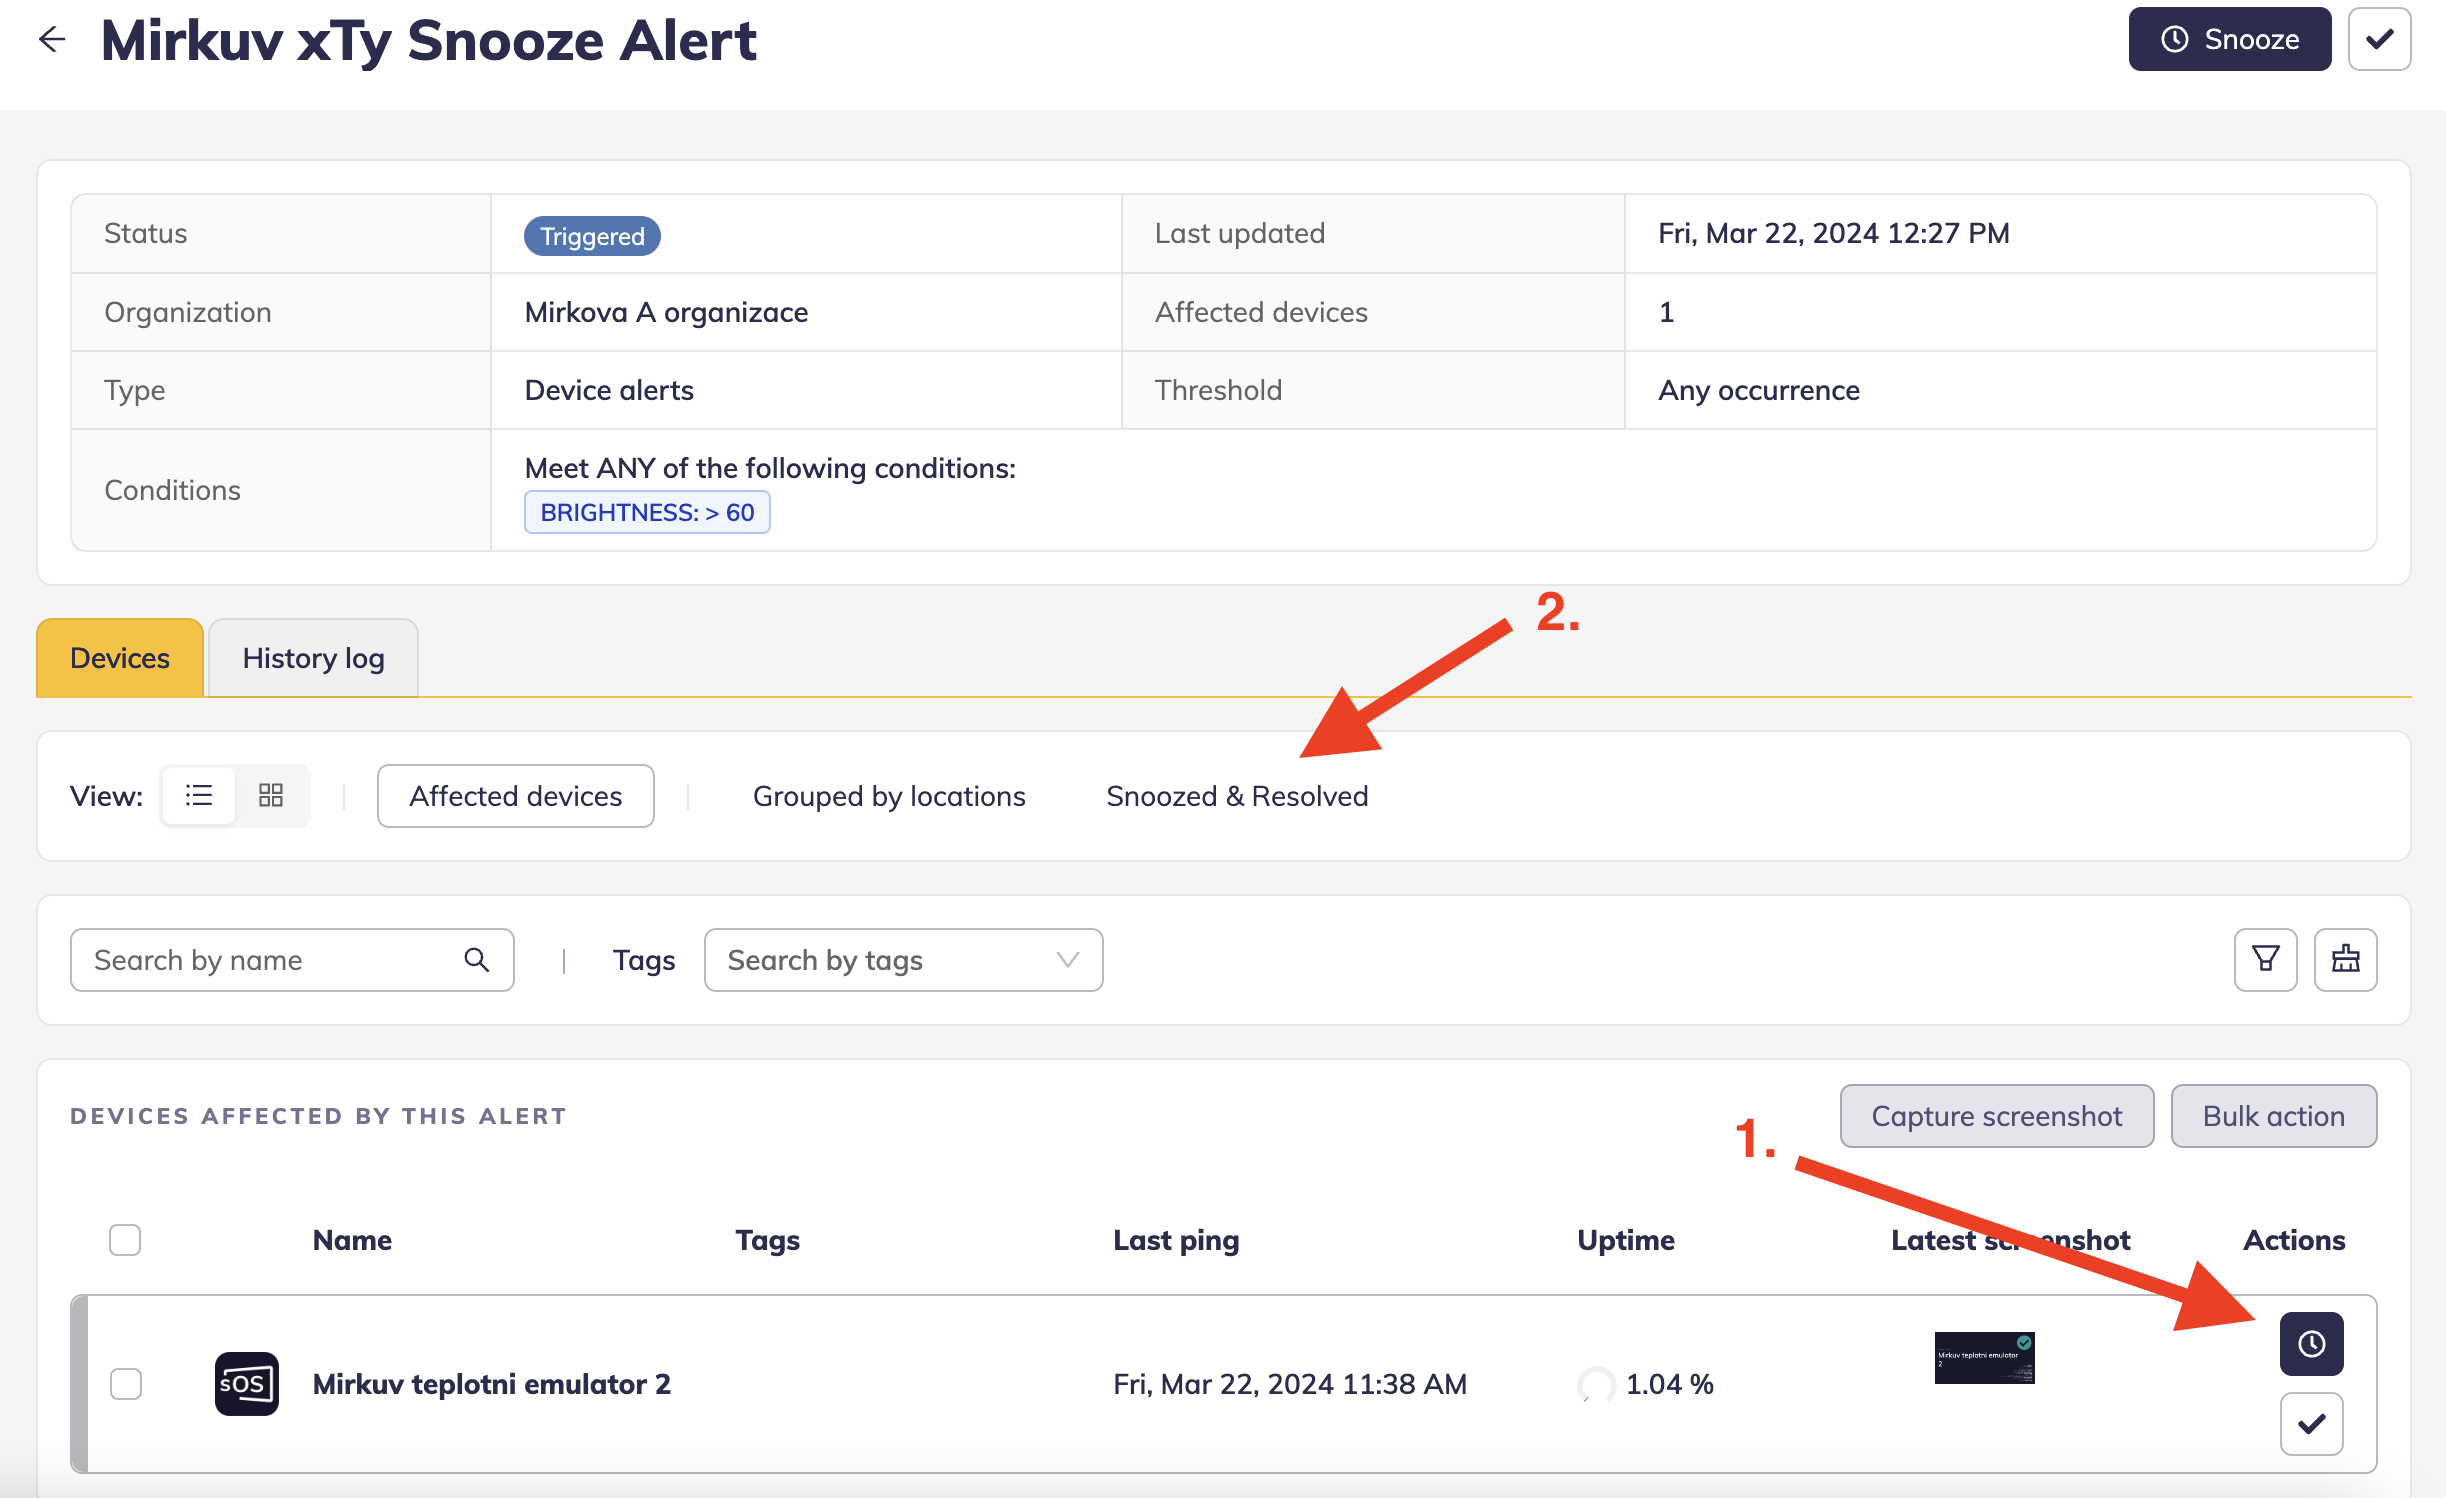Resolve device with the row checkmark icon
Screen dimensions: 2446x1498
[2311, 1424]
